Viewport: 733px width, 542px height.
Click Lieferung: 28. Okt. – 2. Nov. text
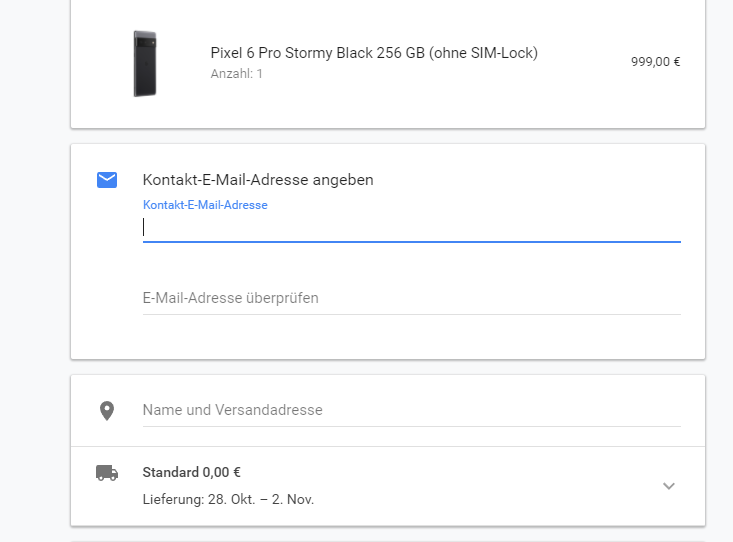point(228,499)
